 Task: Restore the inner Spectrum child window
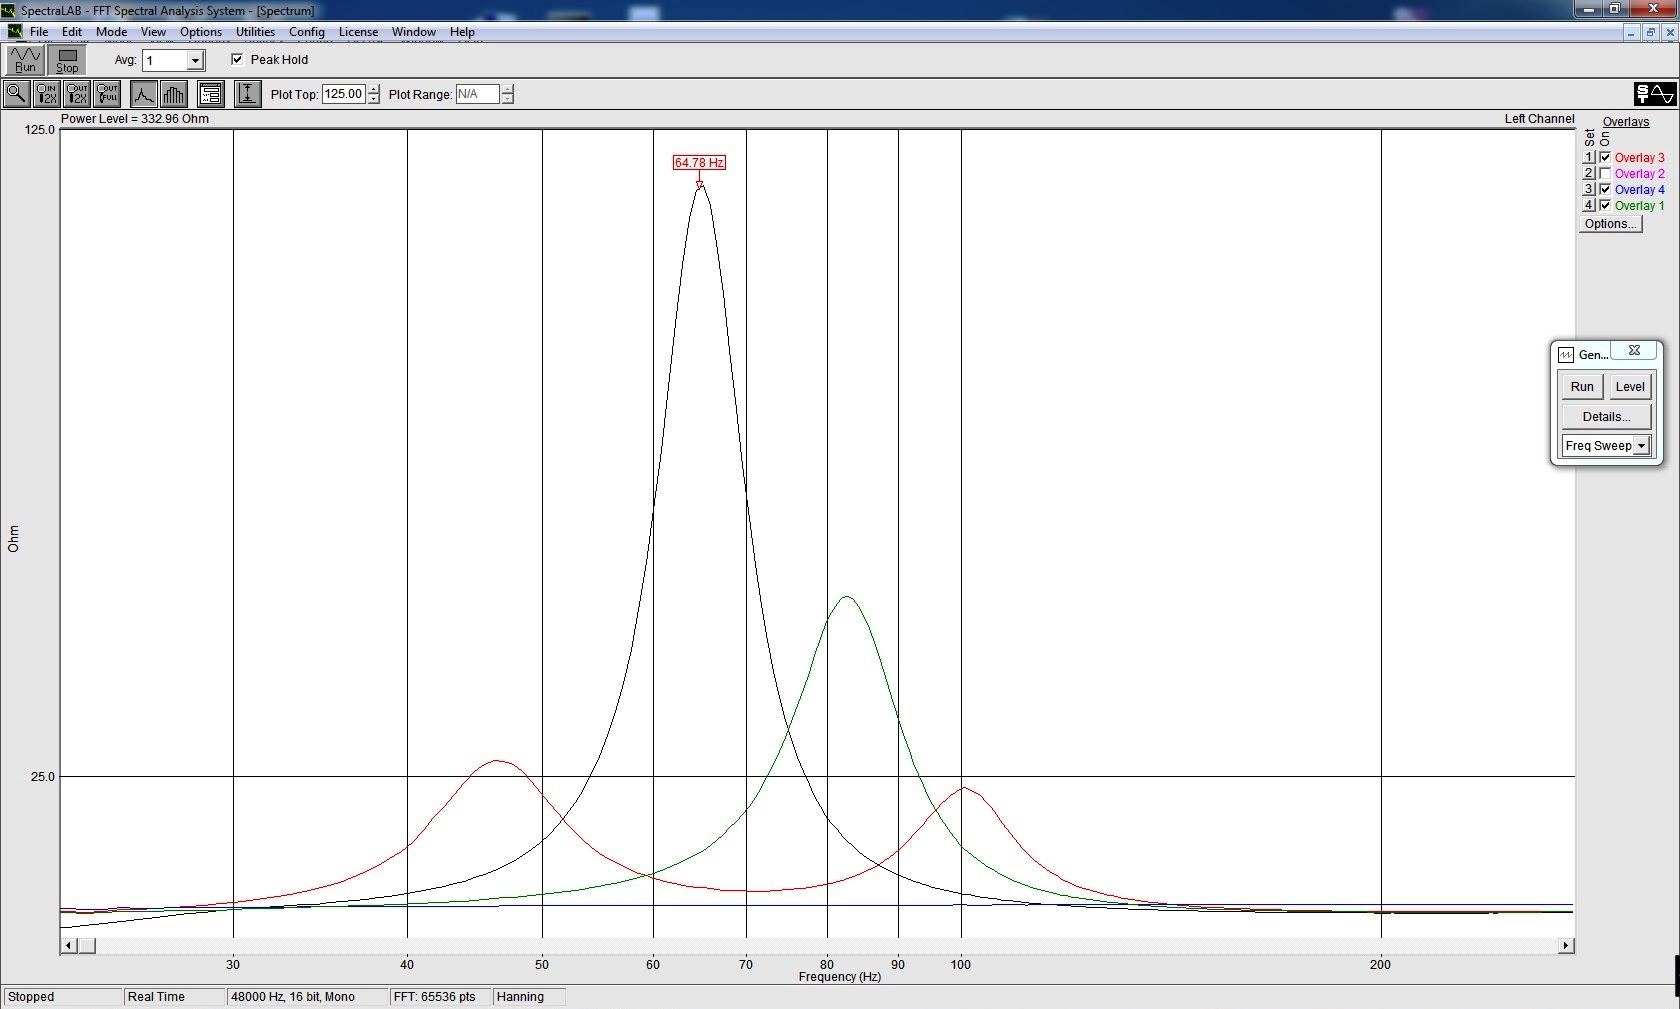pos(1650,32)
